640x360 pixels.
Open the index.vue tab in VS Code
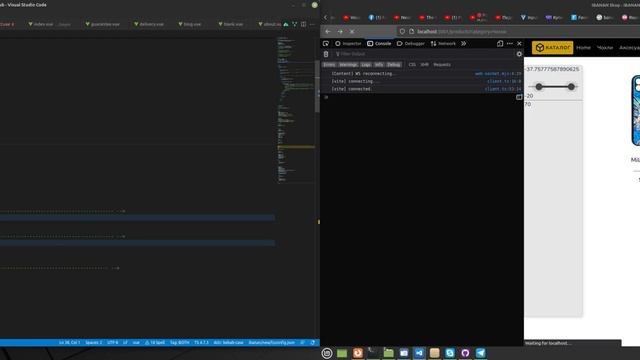click(49, 24)
